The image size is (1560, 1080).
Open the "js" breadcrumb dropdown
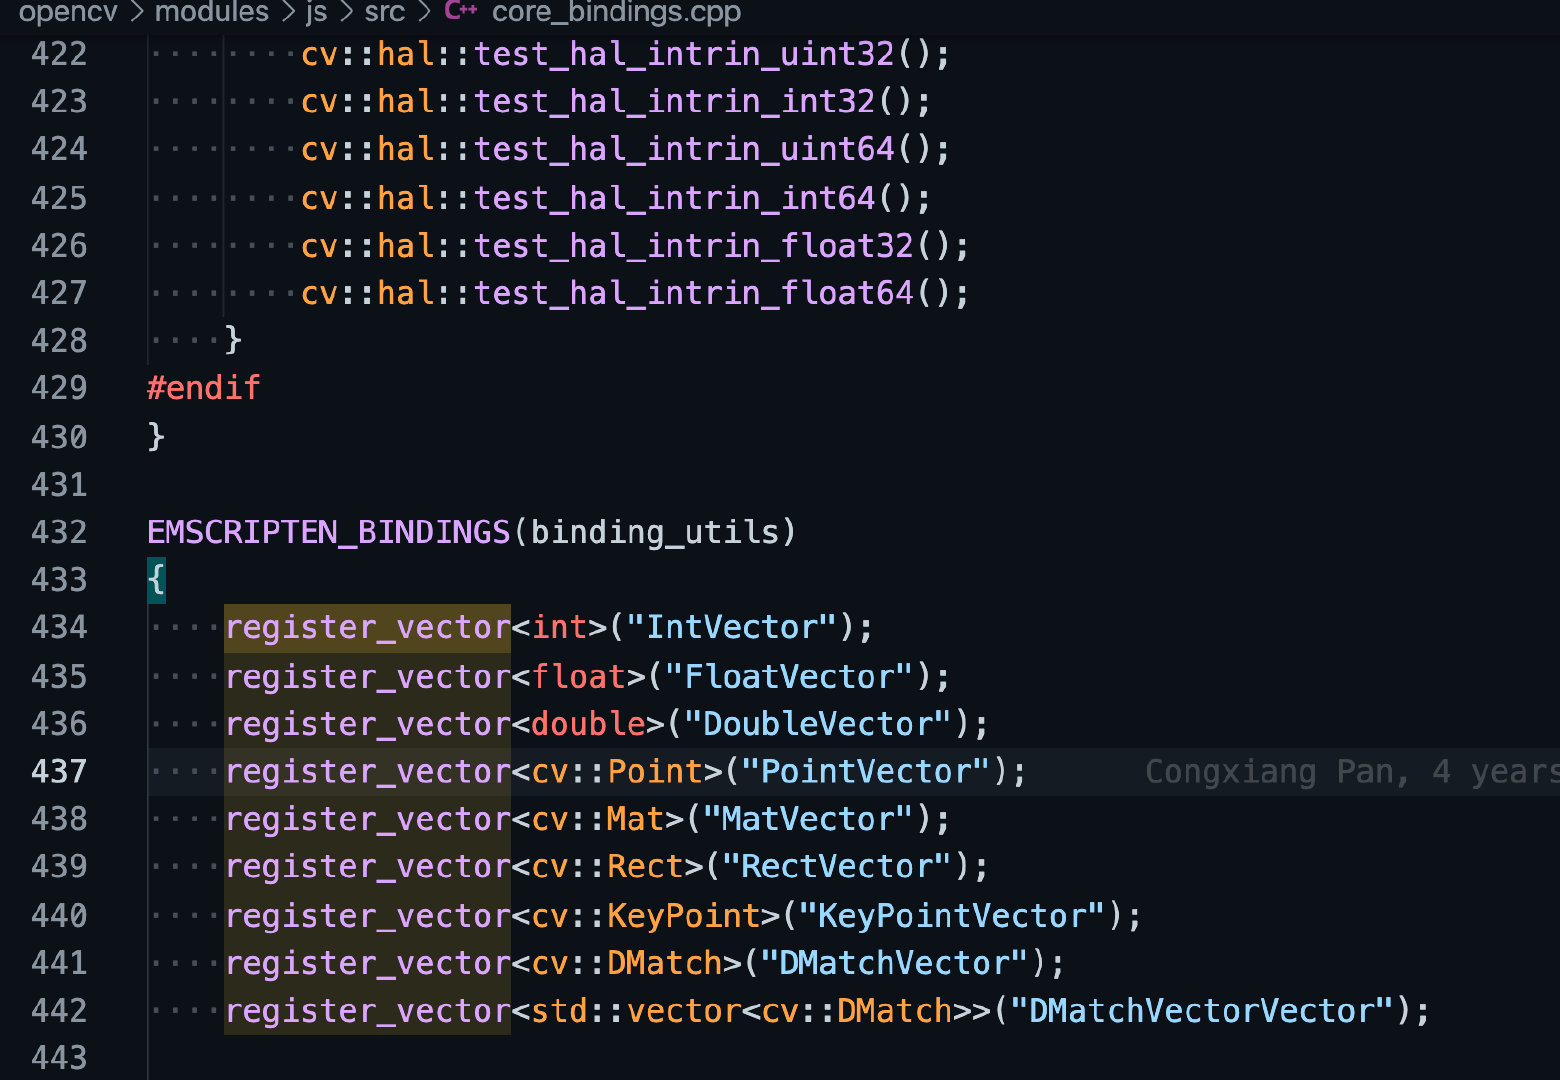(316, 13)
